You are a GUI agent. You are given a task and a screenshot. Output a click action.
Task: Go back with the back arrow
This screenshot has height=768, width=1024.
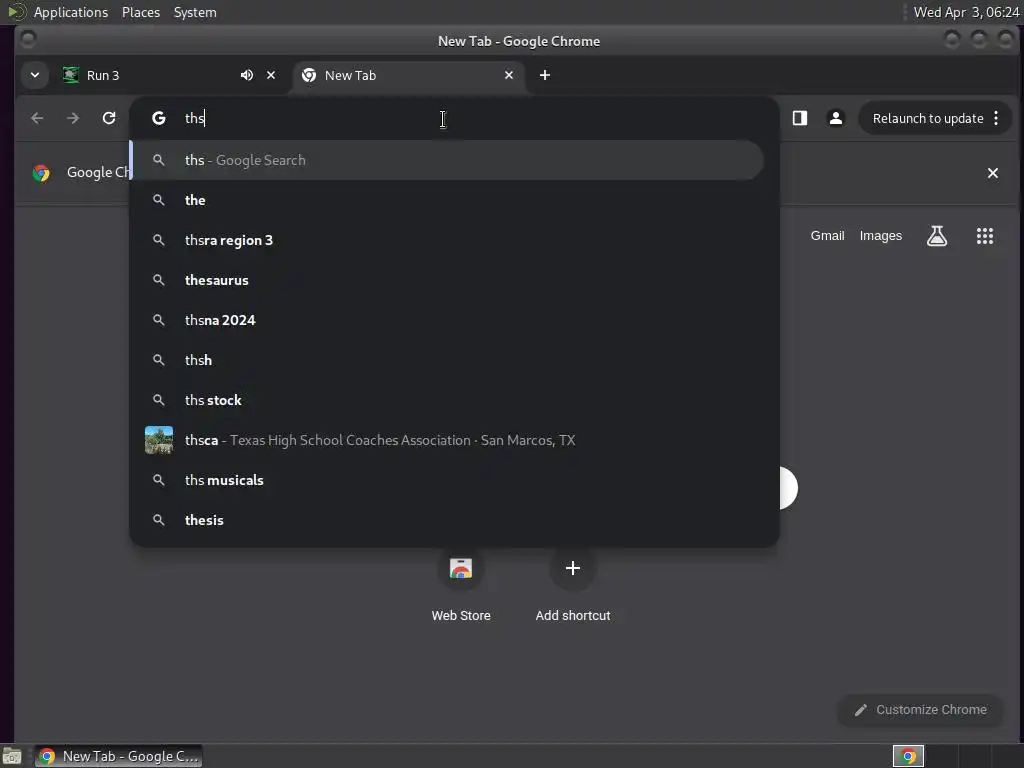click(x=37, y=118)
